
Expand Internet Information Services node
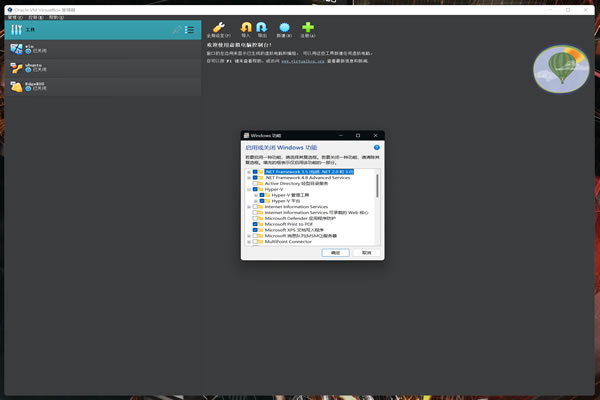click(x=250, y=207)
